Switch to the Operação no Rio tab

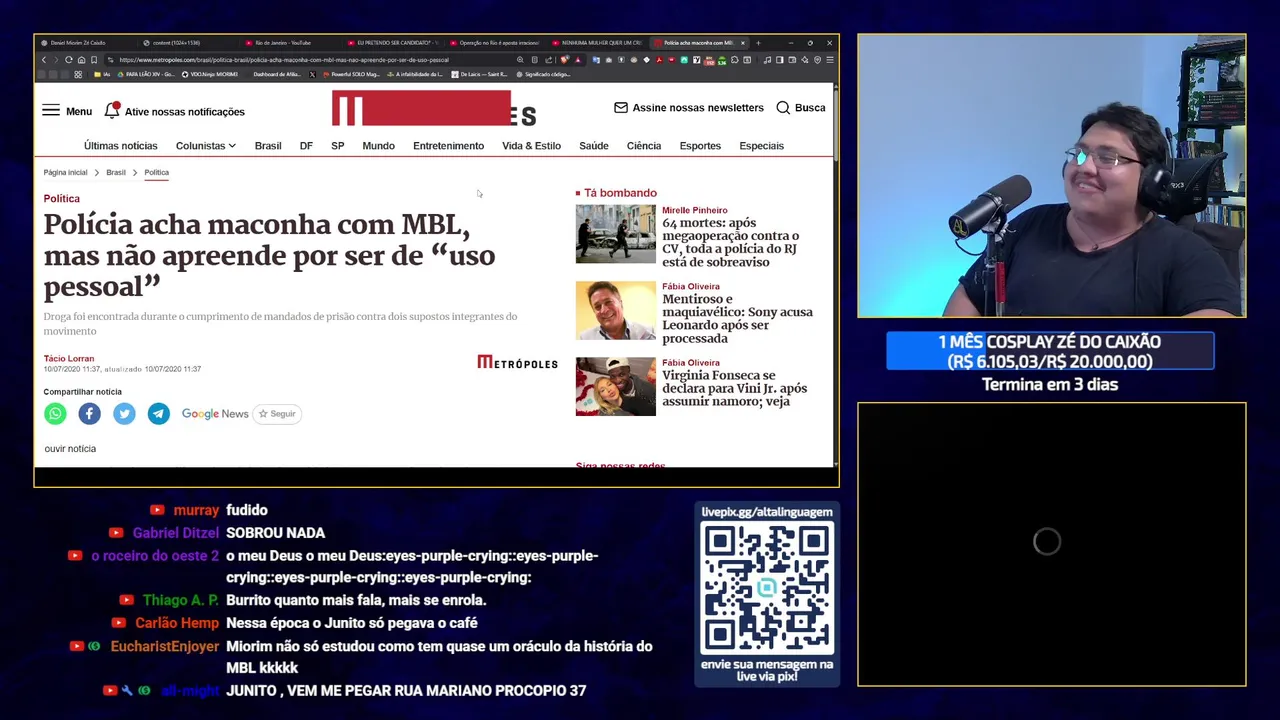pos(494,43)
